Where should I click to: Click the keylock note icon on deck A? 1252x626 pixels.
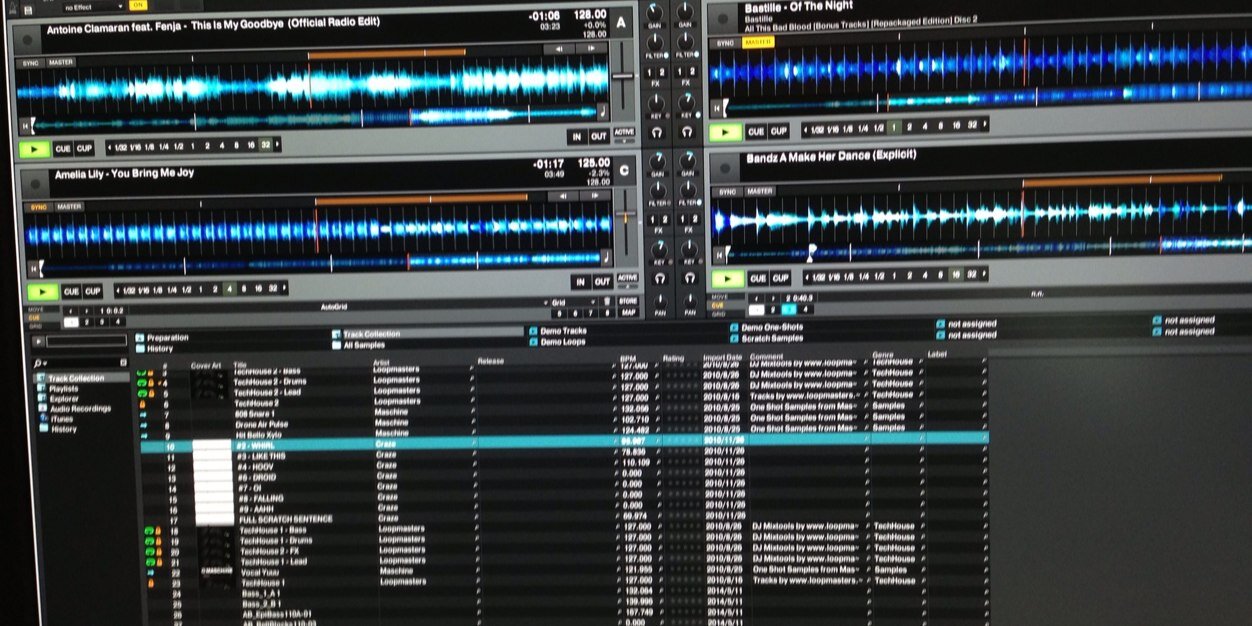pos(602,112)
